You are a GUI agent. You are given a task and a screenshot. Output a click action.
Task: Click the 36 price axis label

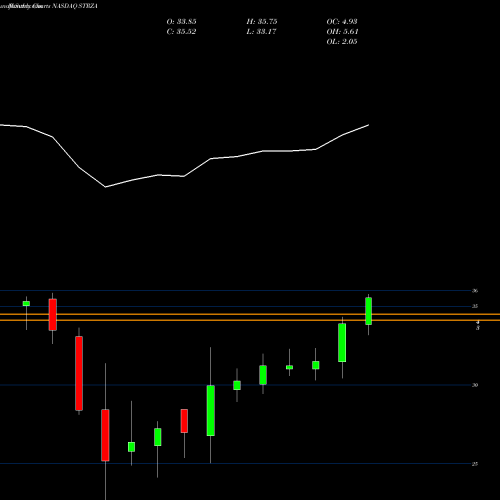(475, 291)
